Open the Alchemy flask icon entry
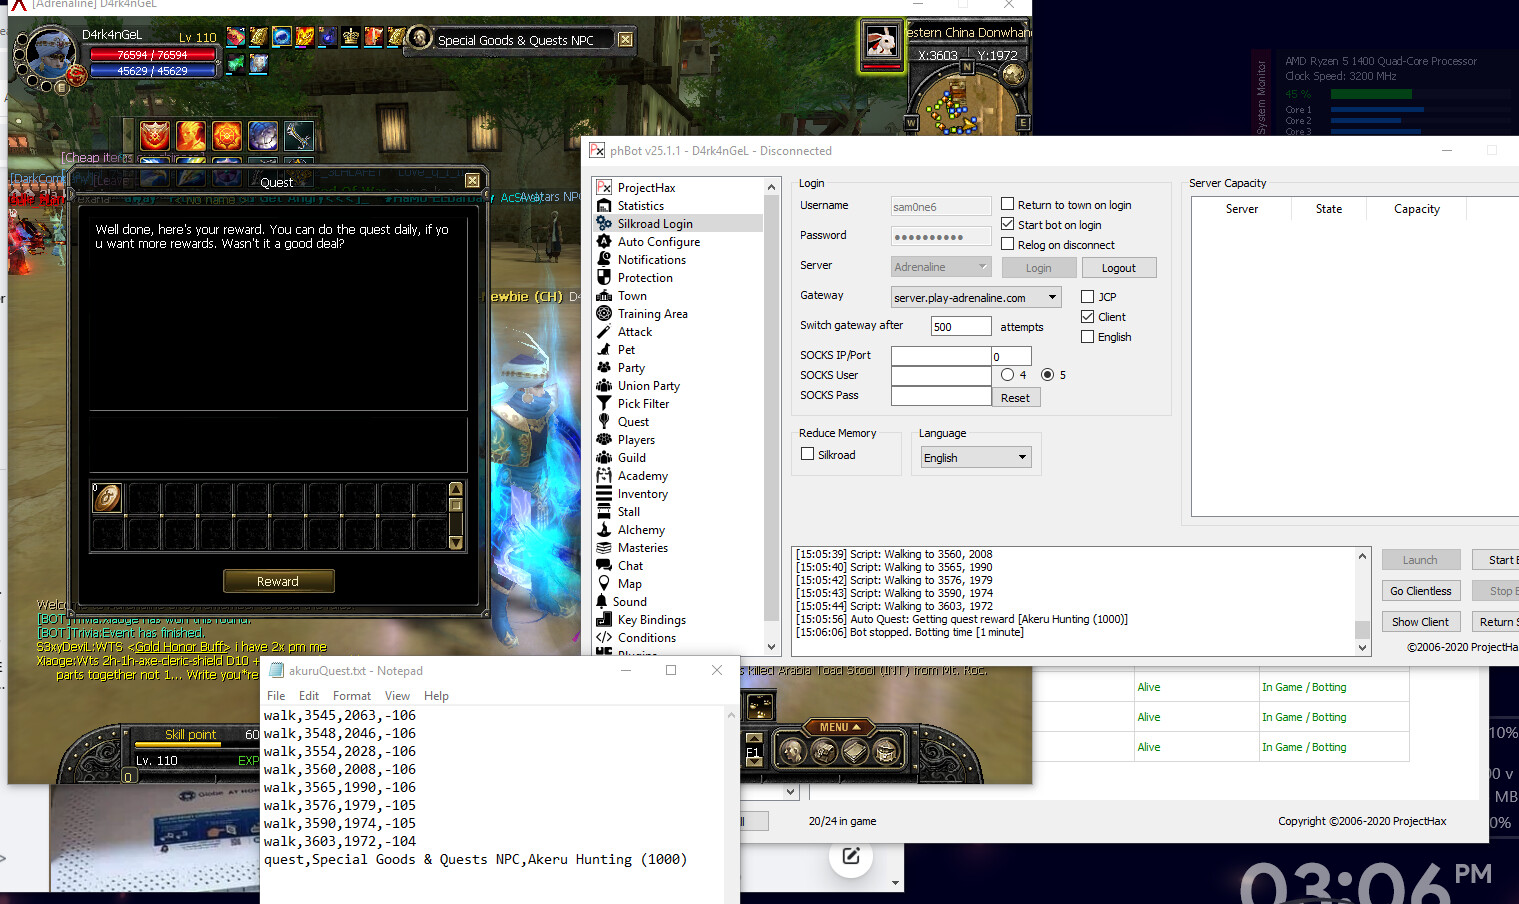The height and width of the screenshot is (904, 1519). point(604,530)
